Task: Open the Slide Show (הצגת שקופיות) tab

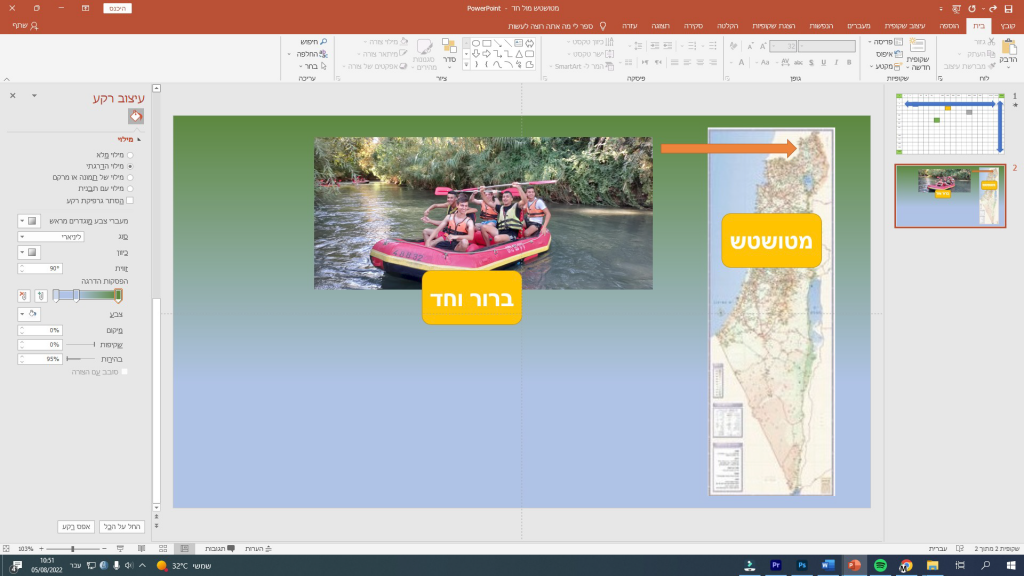Action: click(773, 25)
